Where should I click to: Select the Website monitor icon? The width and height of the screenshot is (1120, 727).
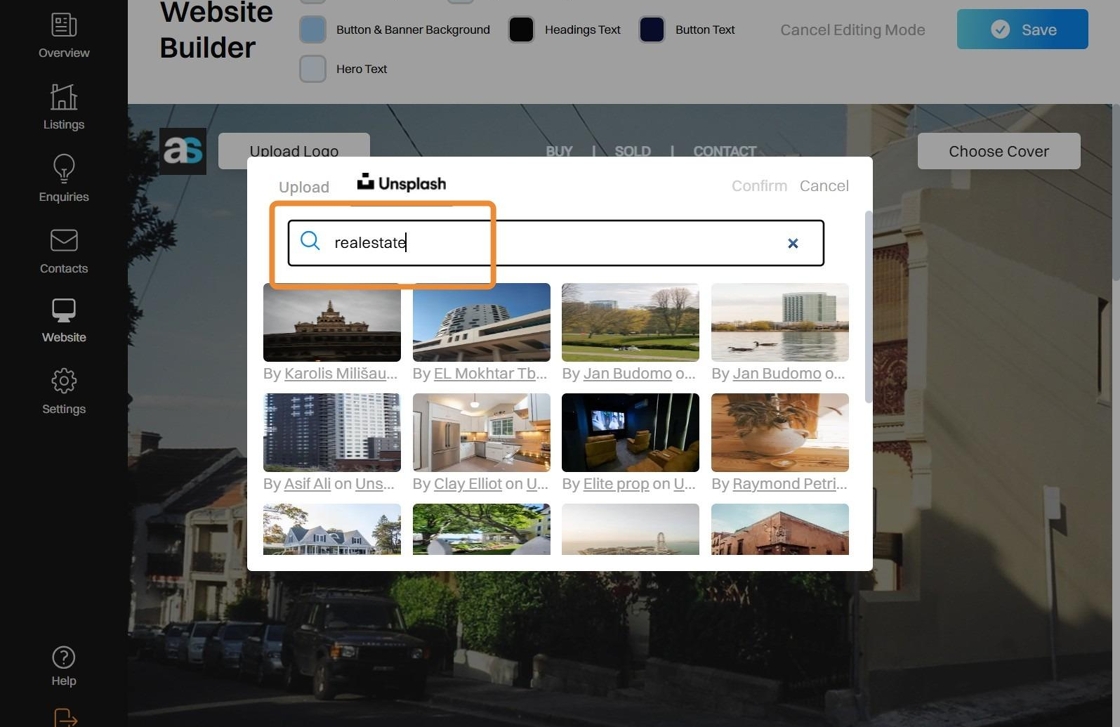64,311
